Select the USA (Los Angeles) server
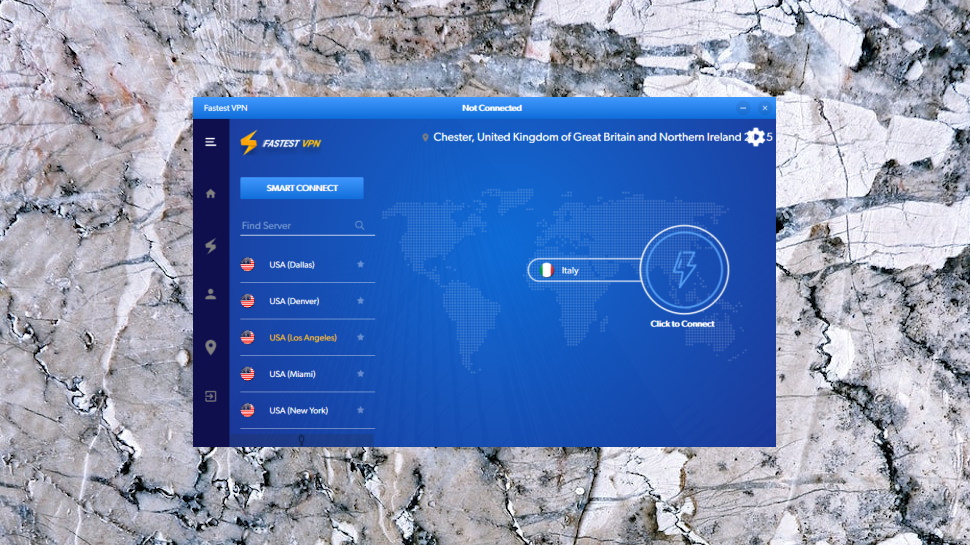The image size is (970, 545). click(x=307, y=338)
